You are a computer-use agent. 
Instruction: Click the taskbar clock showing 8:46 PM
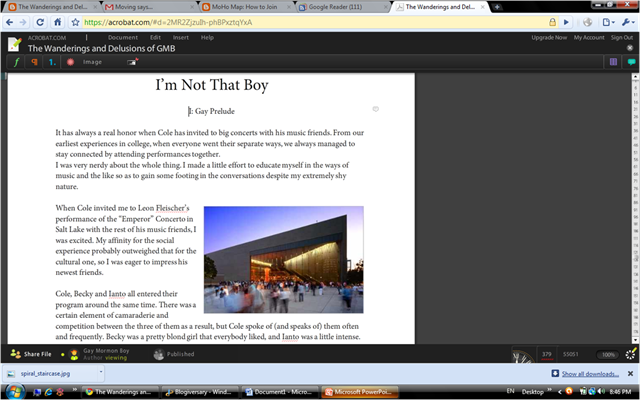pos(621,391)
